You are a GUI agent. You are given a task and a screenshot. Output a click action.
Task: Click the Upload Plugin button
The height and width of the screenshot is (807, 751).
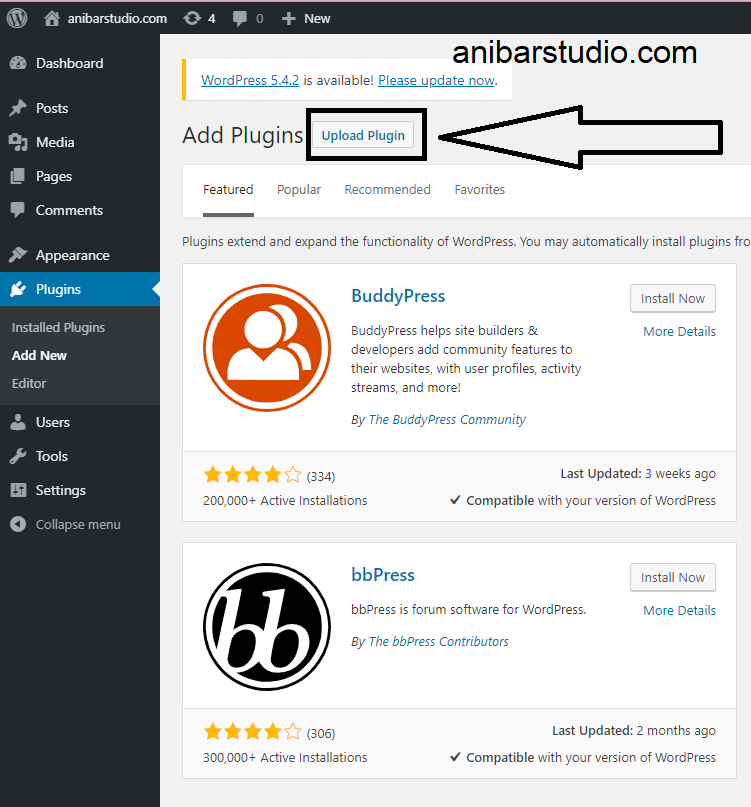point(363,135)
